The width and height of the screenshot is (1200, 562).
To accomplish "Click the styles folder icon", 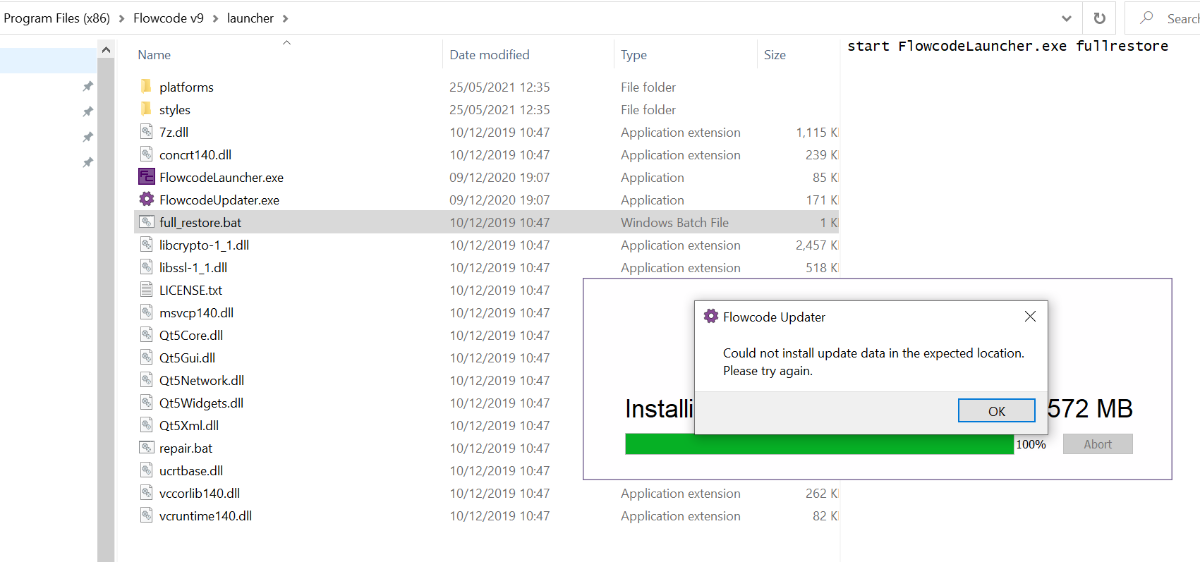I will click(146, 109).
